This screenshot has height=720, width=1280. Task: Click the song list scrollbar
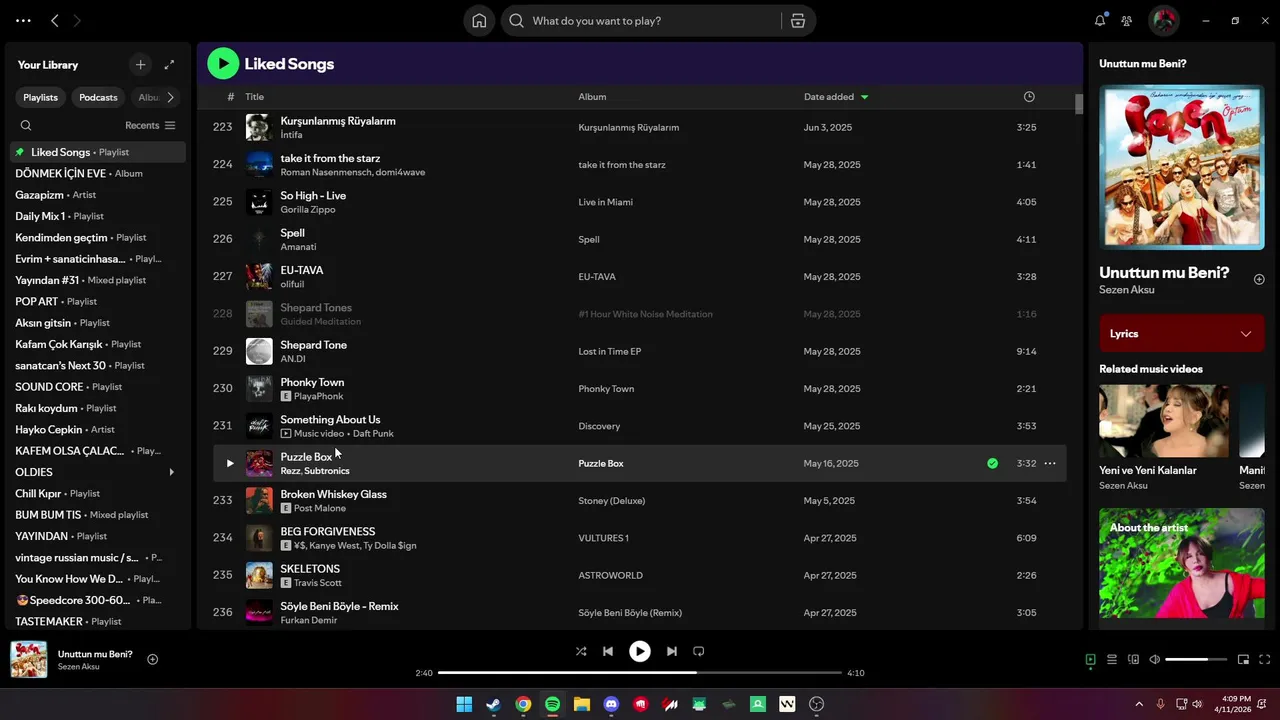1079,105
